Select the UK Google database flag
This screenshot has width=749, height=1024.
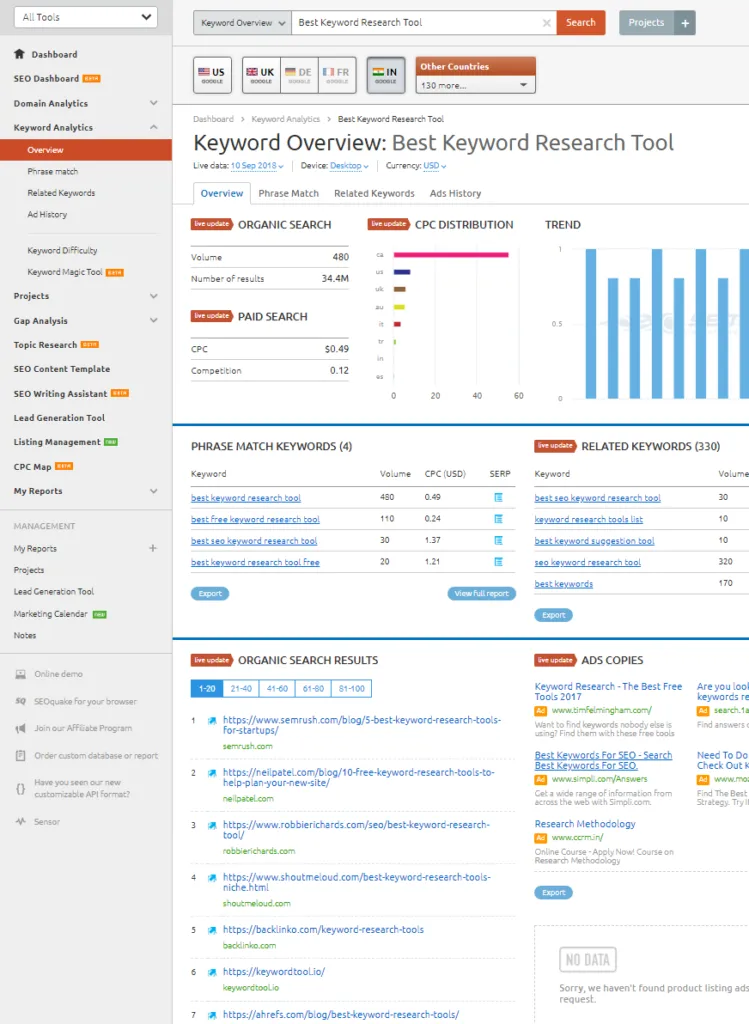pos(261,75)
